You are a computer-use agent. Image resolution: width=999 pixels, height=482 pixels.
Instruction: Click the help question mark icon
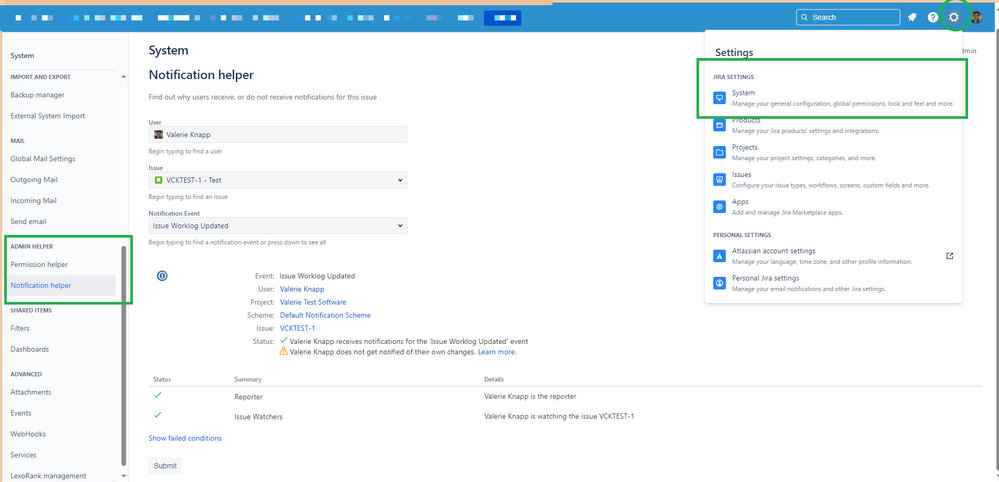[933, 17]
